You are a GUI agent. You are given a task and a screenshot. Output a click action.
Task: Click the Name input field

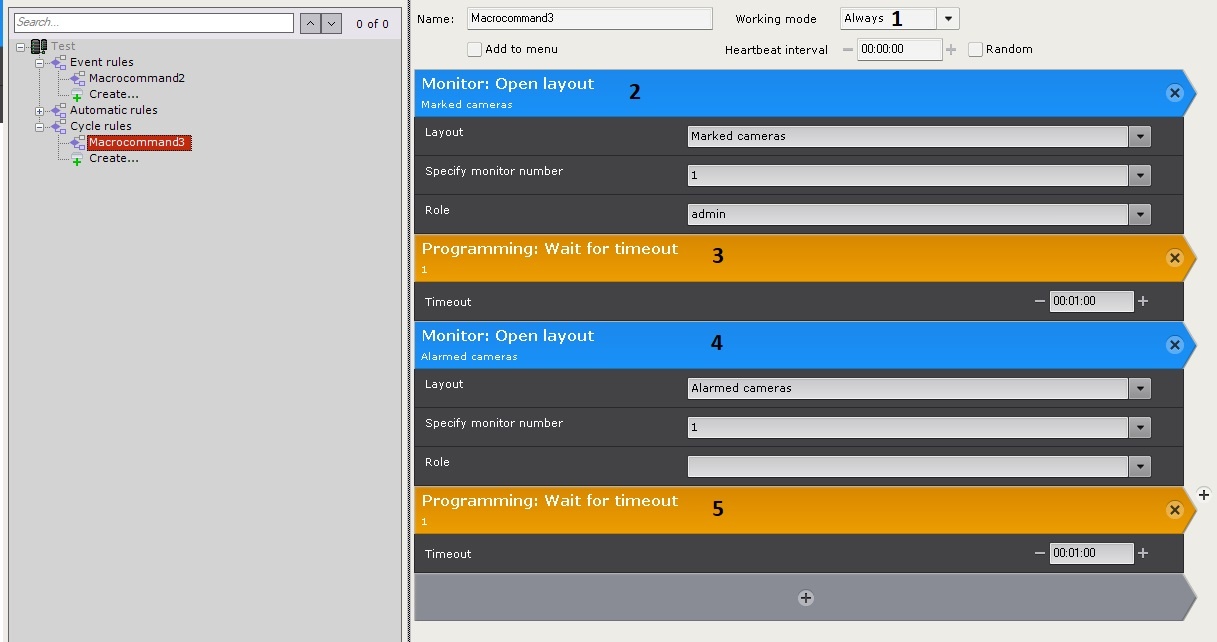(589, 19)
